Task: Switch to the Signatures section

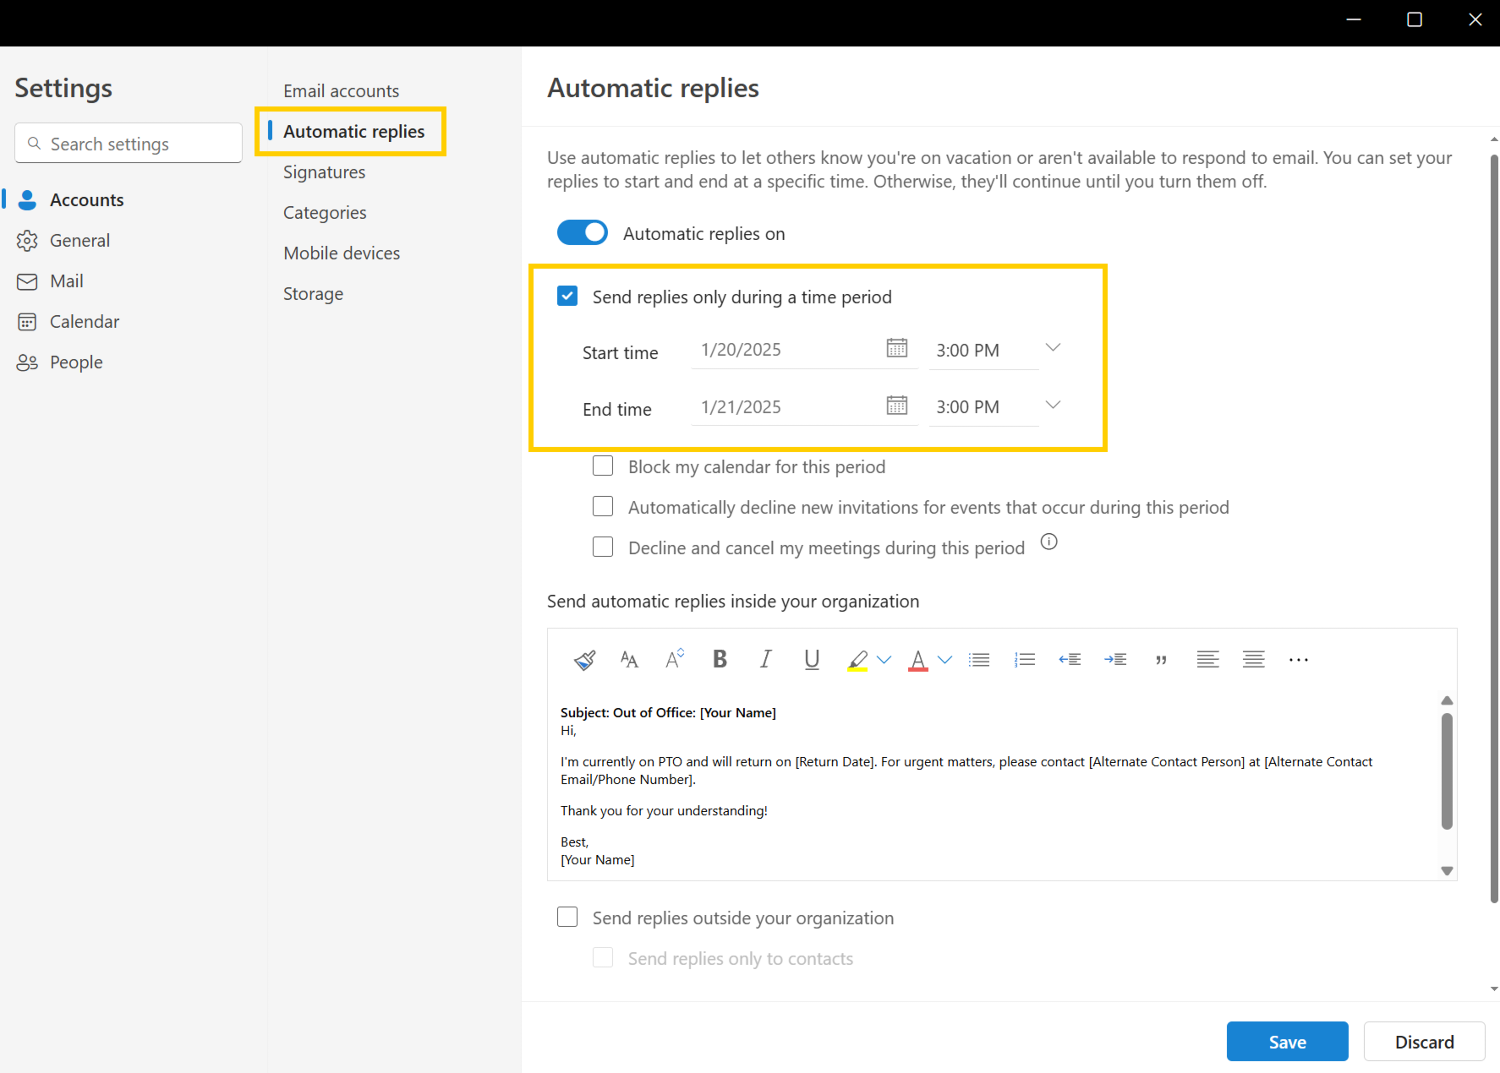Action: [x=323, y=171]
